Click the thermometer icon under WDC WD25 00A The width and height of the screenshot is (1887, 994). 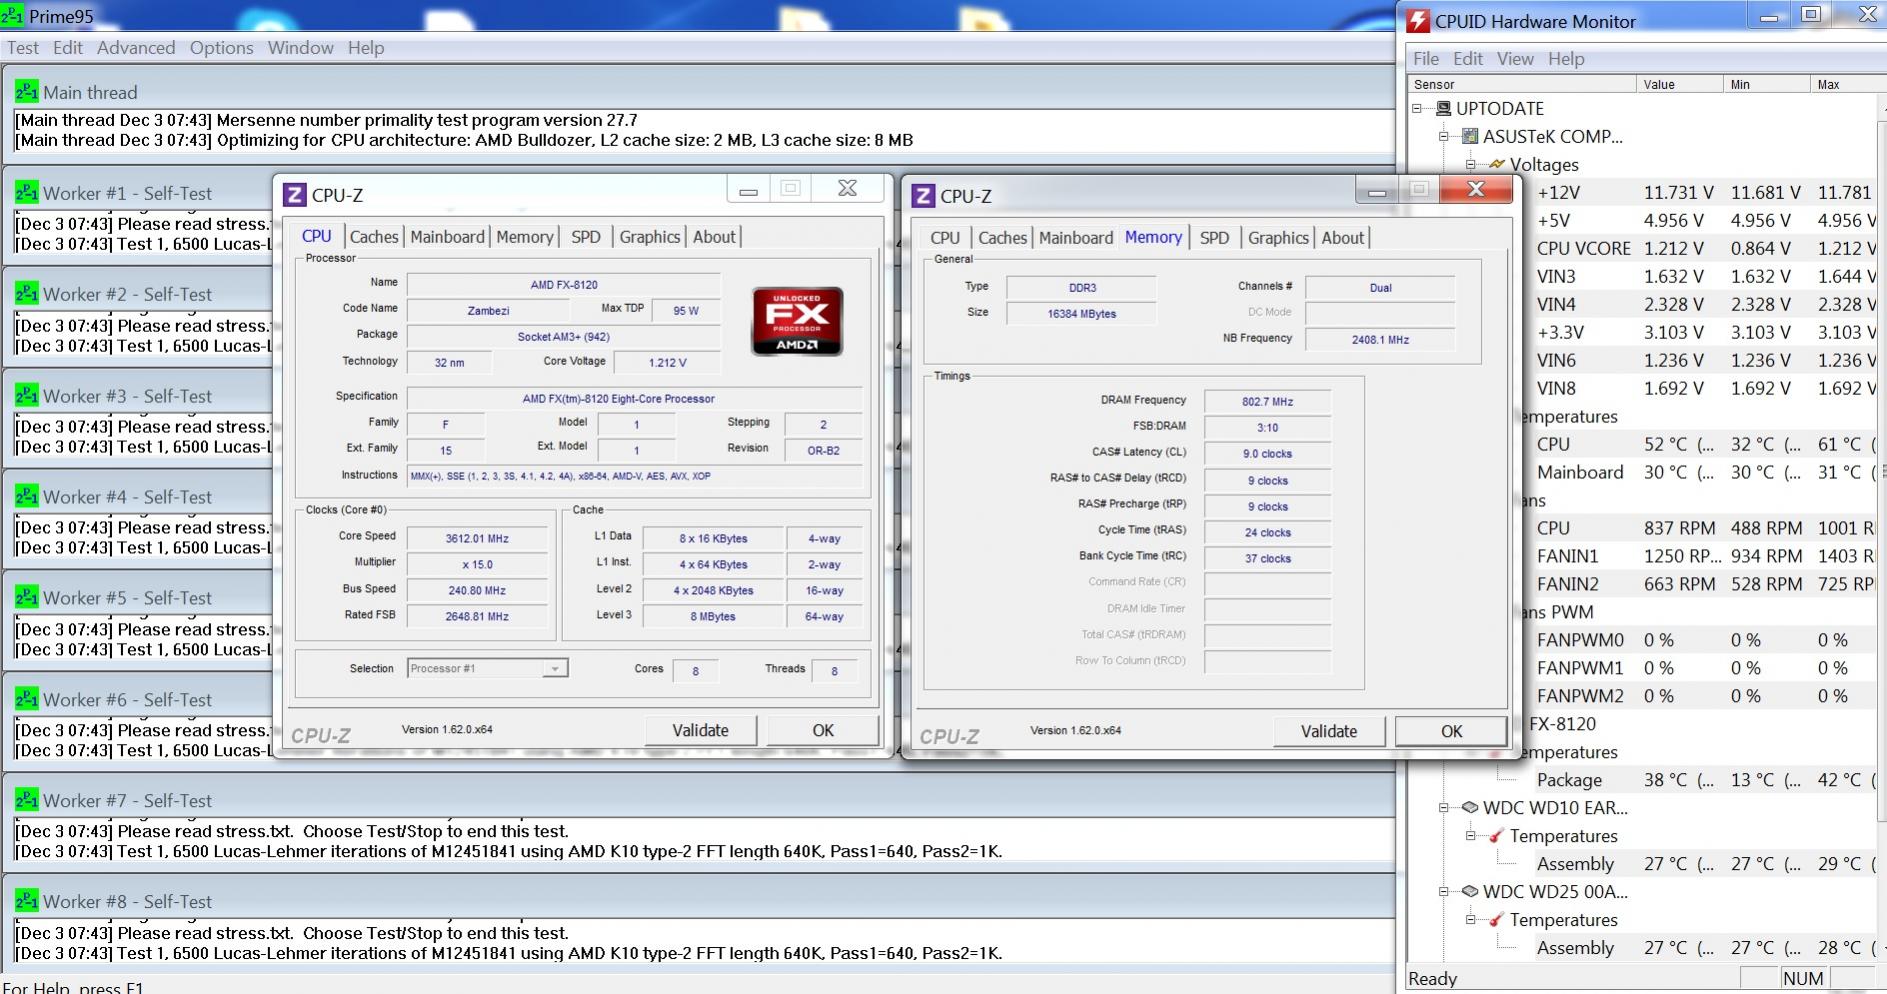pyautogui.click(x=1497, y=920)
